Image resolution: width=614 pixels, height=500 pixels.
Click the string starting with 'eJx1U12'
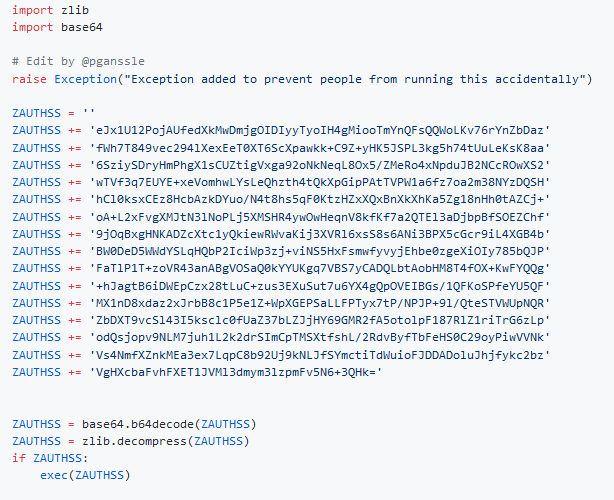click(x=321, y=129)
